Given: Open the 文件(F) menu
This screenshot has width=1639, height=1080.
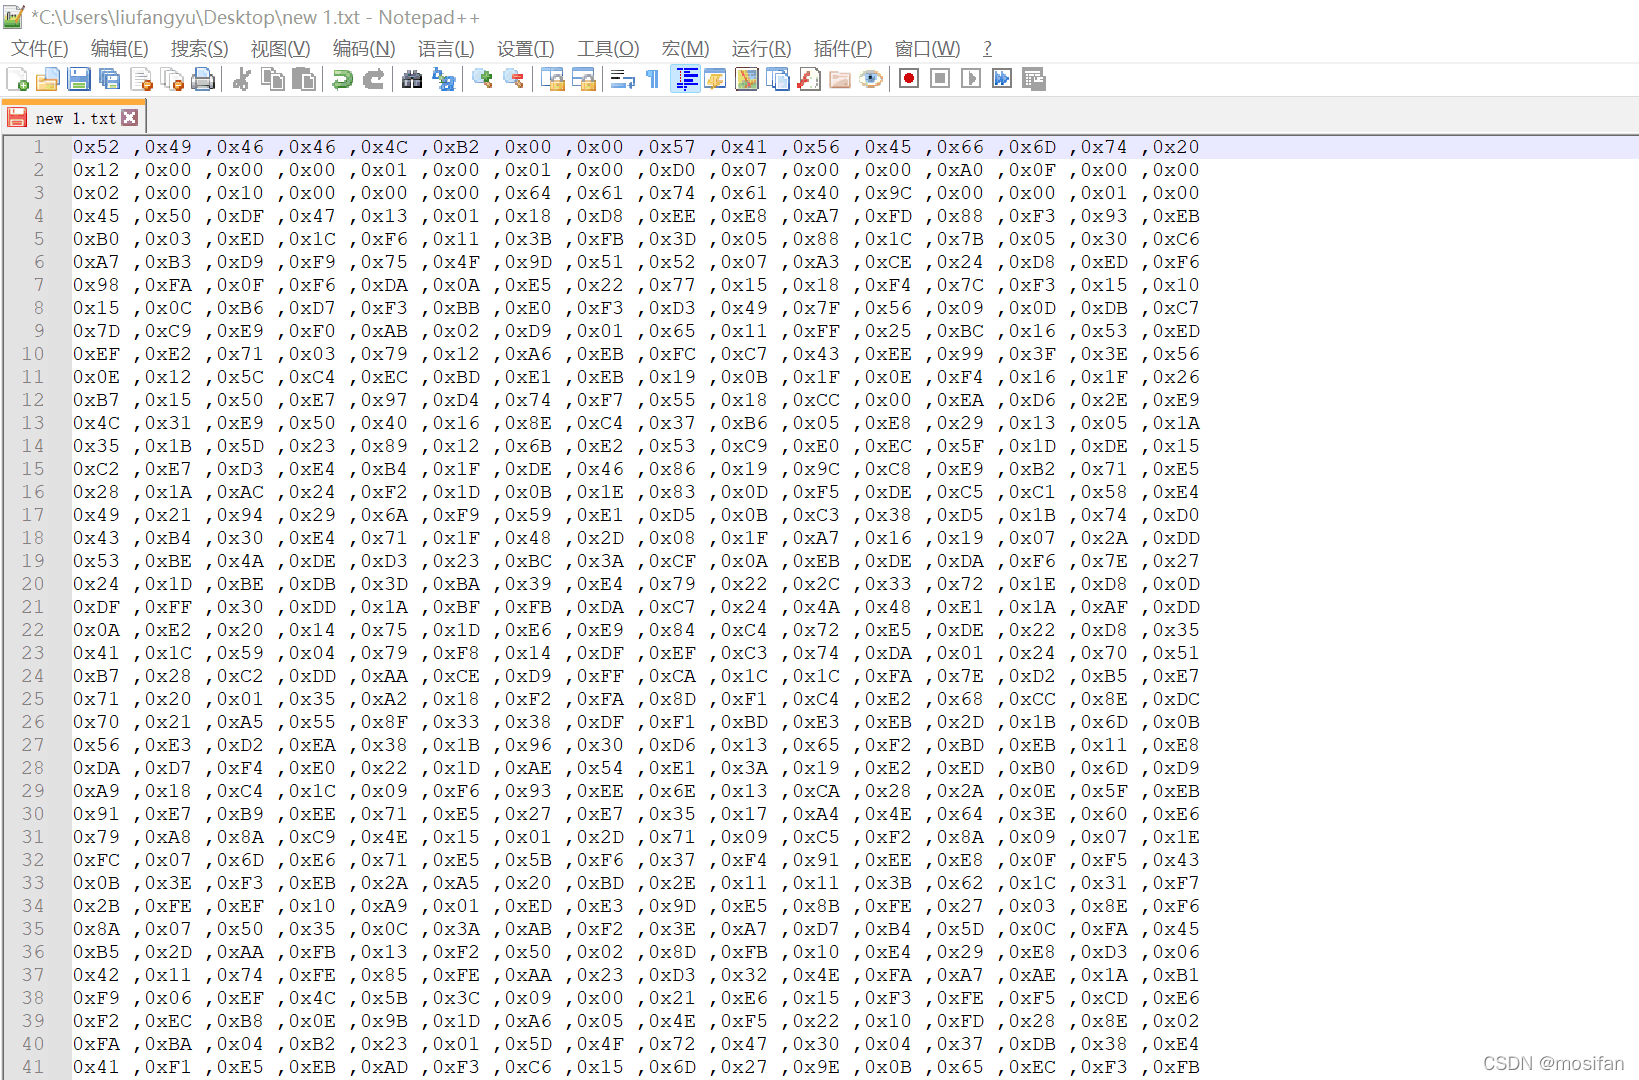Looking at the screenshot, I should pos(40,49).
